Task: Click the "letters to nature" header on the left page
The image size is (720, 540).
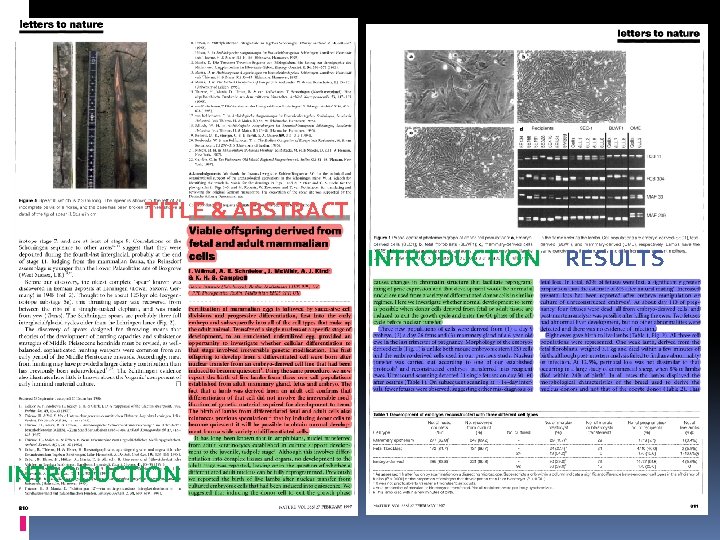Action: 61,25
